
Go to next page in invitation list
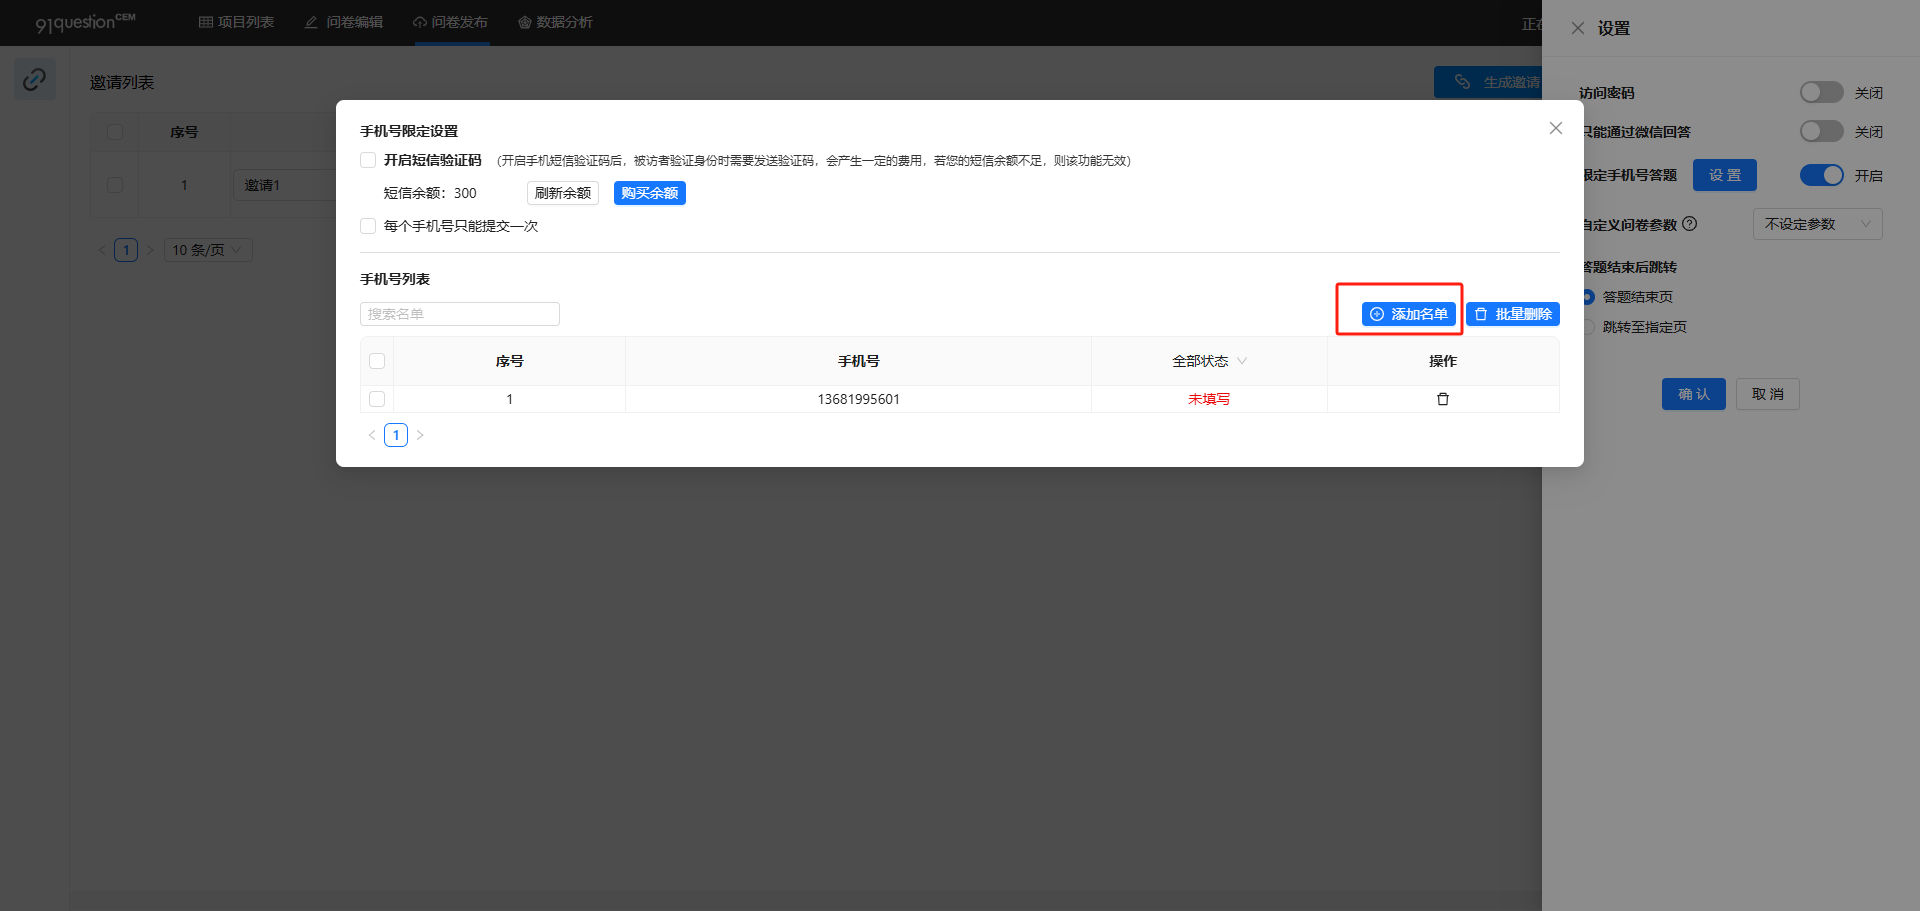point(150,250)
